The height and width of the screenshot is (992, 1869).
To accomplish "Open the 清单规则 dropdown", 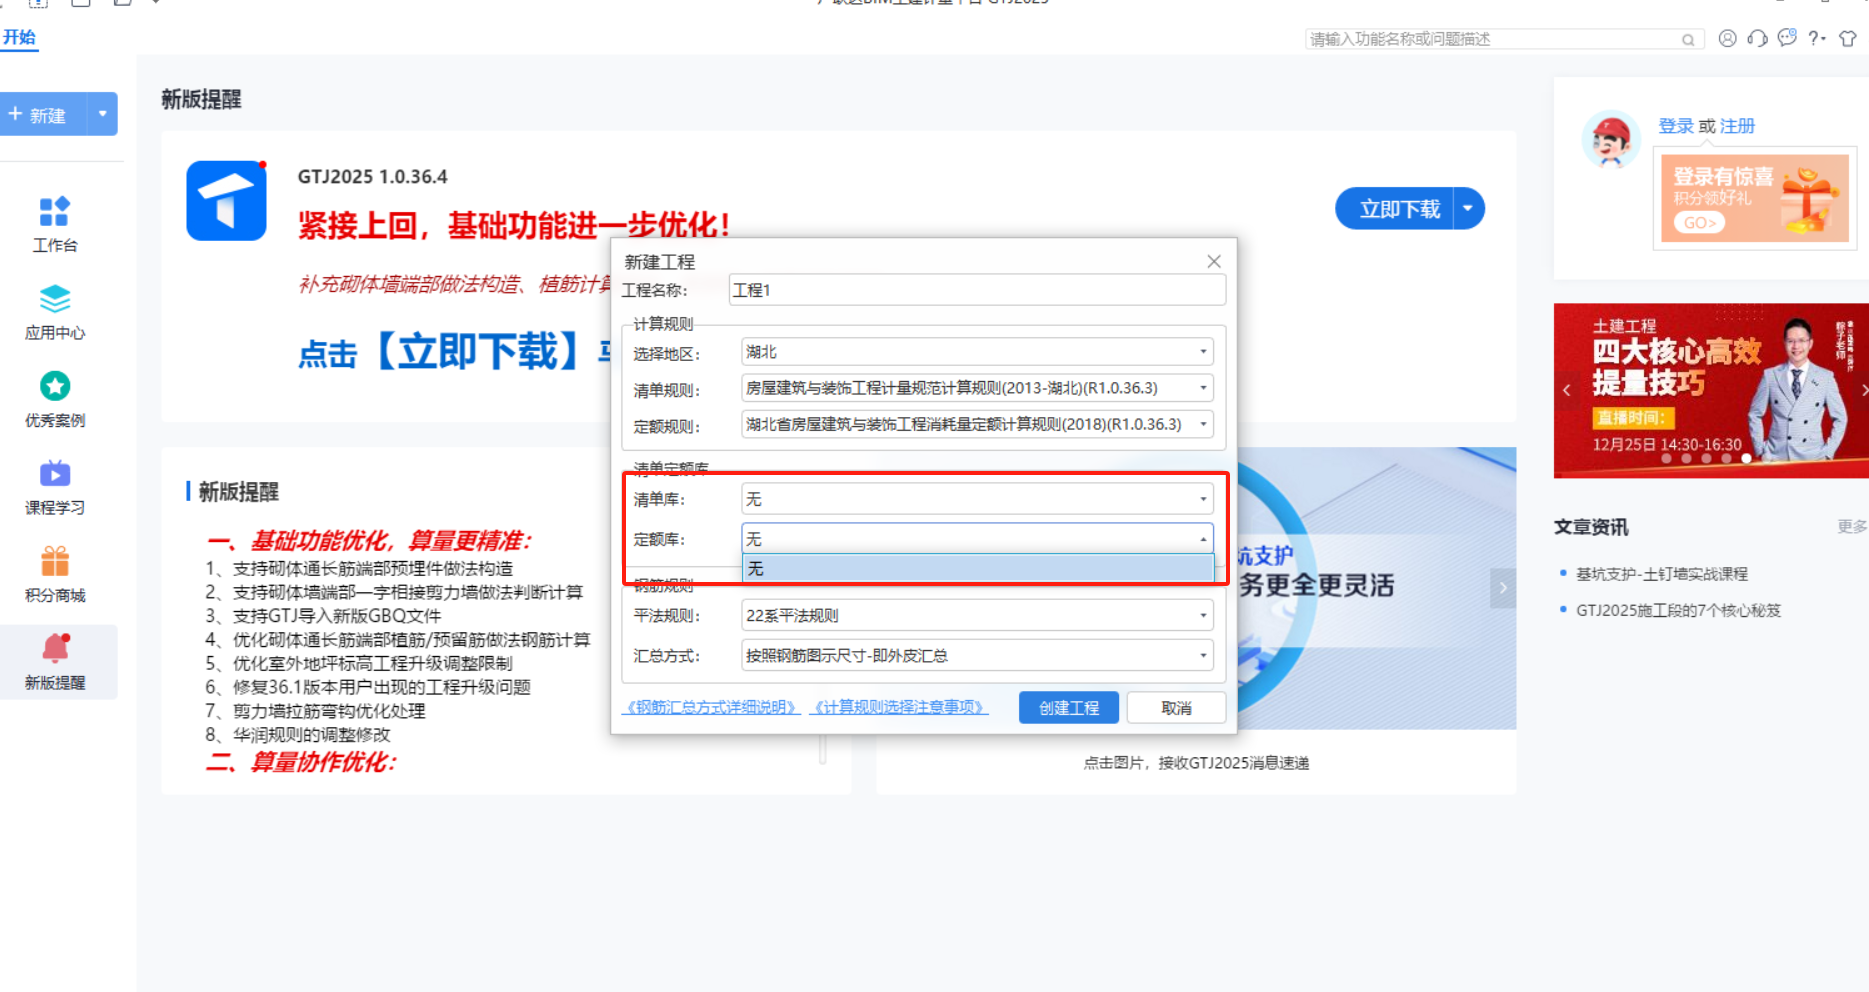I will 977,388.
